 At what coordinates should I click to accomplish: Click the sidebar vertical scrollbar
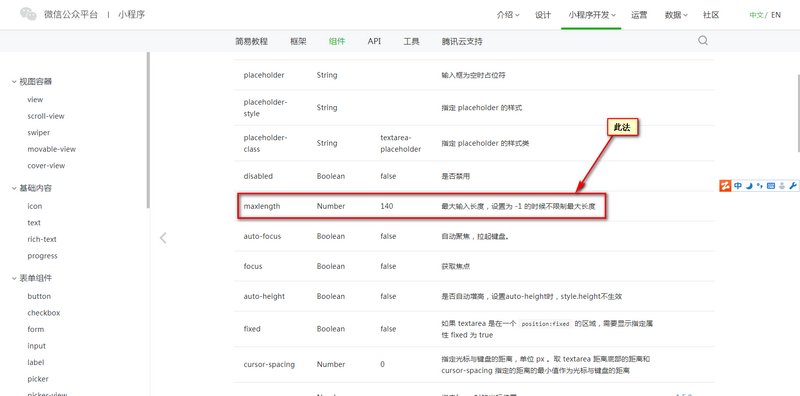[x=148, y=130]
